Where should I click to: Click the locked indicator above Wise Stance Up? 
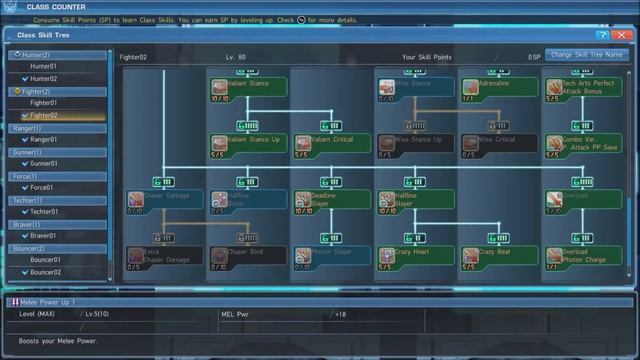coord(415,126)
